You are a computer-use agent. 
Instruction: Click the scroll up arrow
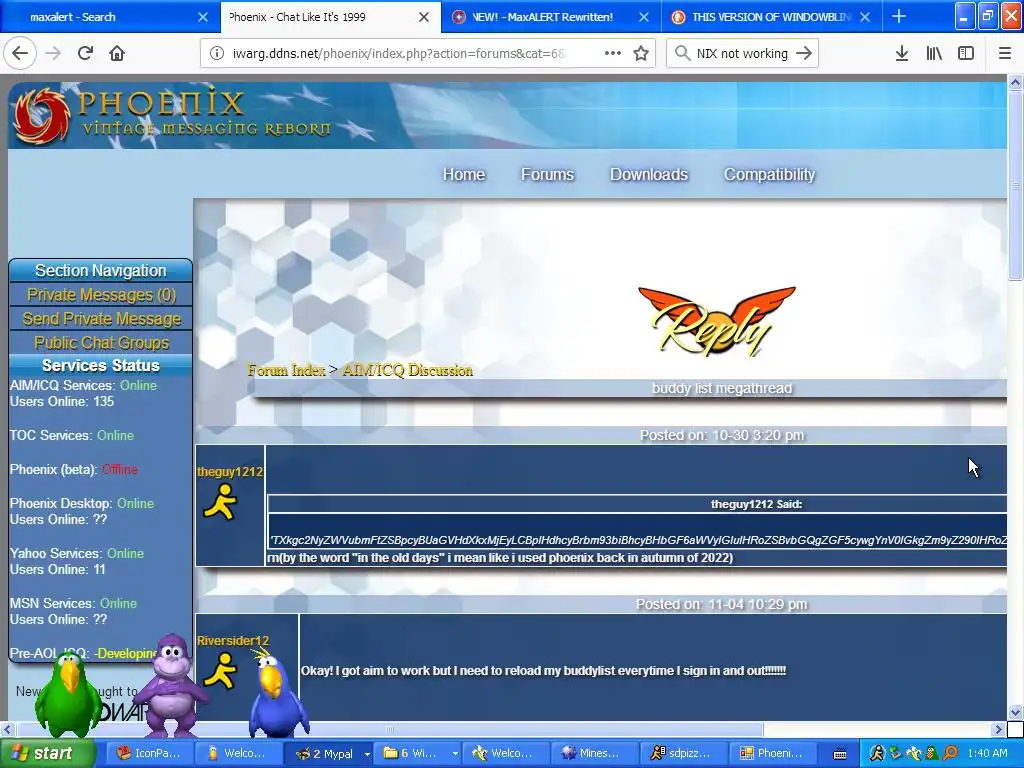point(1015,82)
